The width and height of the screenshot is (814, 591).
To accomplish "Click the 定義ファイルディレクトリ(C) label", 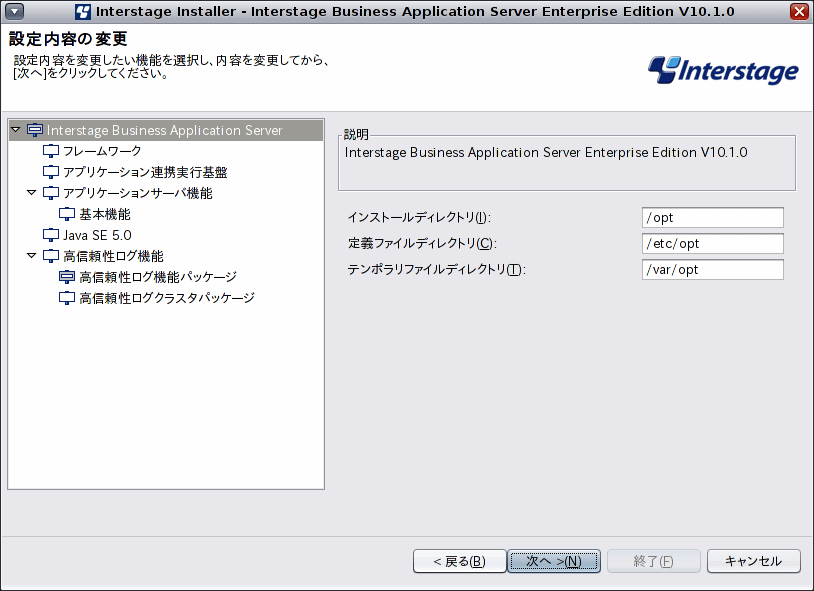I will tap(422, 243).
